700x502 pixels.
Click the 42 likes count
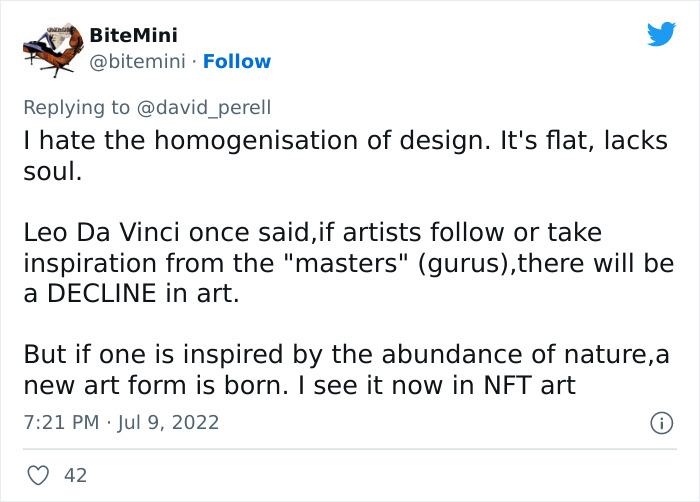click(75, 476)
